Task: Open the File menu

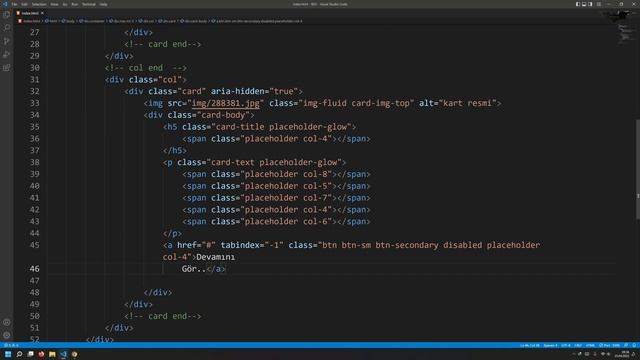Action: tap(14, 4)
